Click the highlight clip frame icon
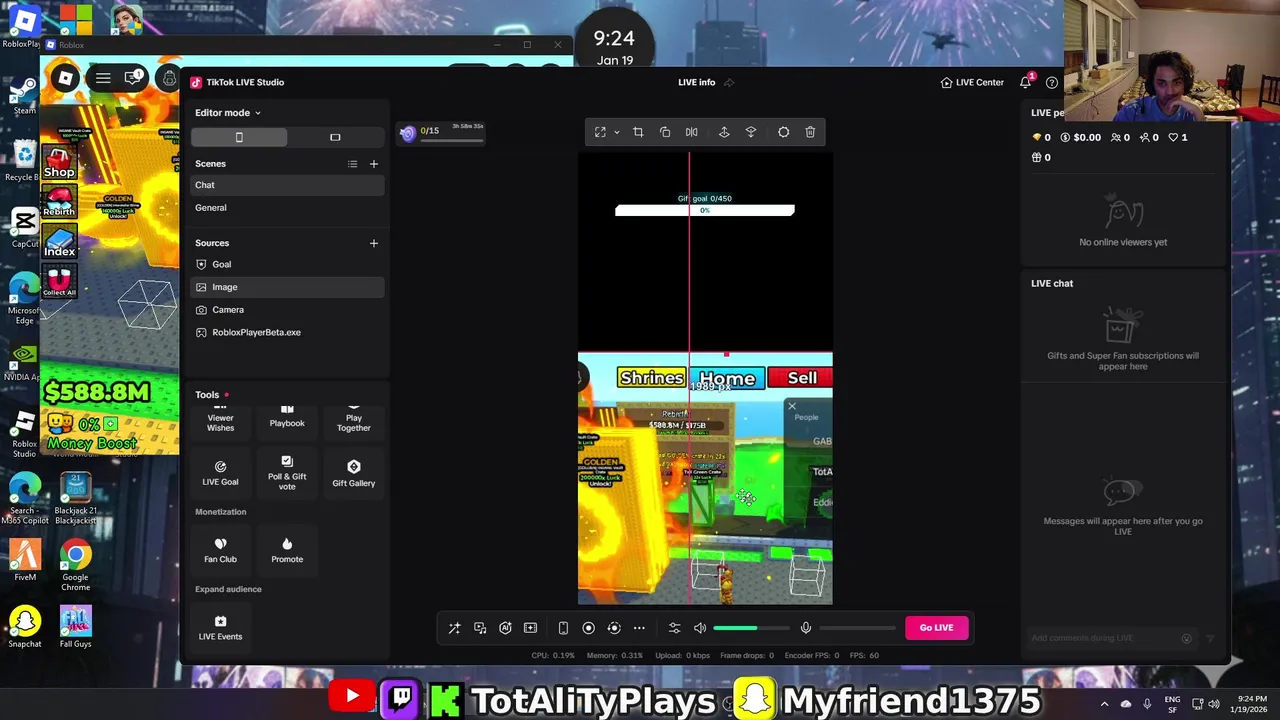 (530, 628)
